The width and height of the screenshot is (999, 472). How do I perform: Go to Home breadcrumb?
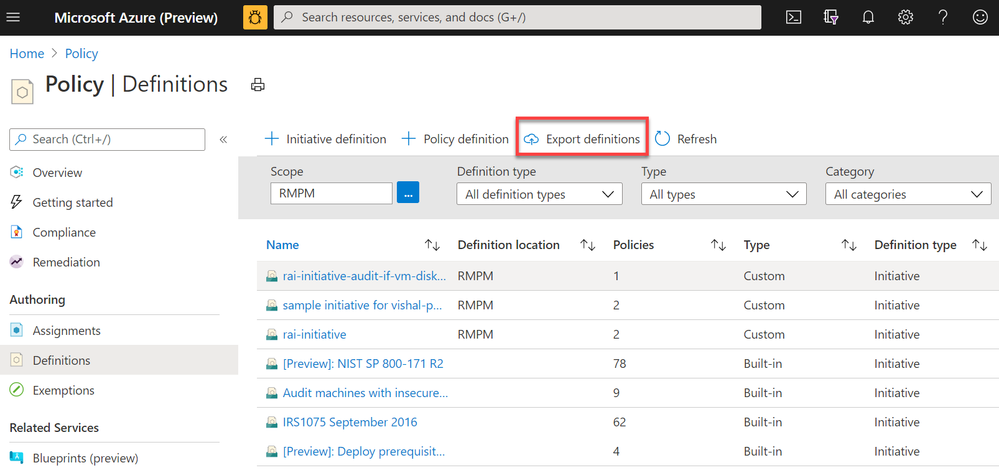click(x=27, y=54)
